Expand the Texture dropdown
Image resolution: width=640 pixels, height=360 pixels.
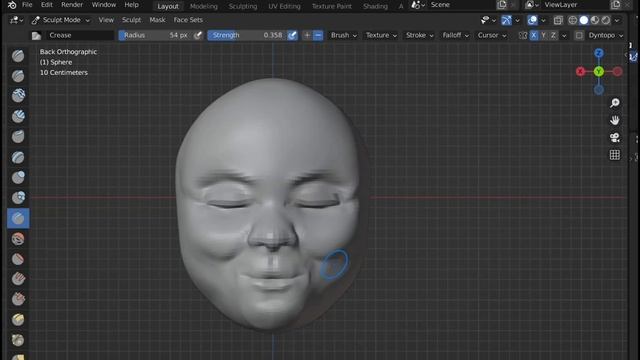click(x=381, y=36)
